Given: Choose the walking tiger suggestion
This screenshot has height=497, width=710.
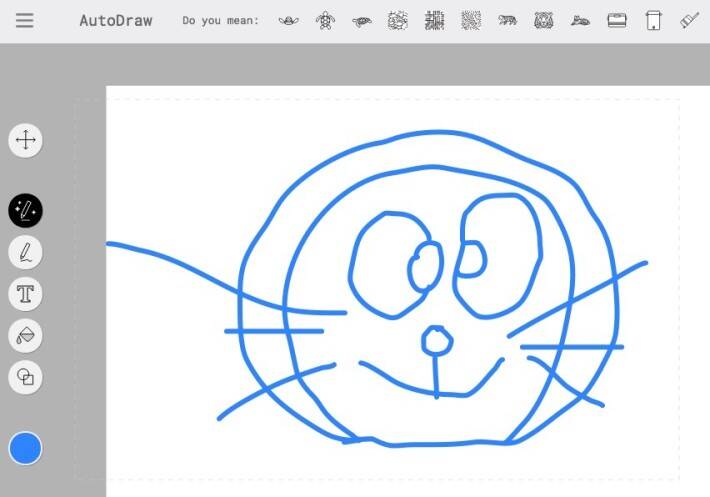Looking at the screenshot, I should click(x=508, y=20).
